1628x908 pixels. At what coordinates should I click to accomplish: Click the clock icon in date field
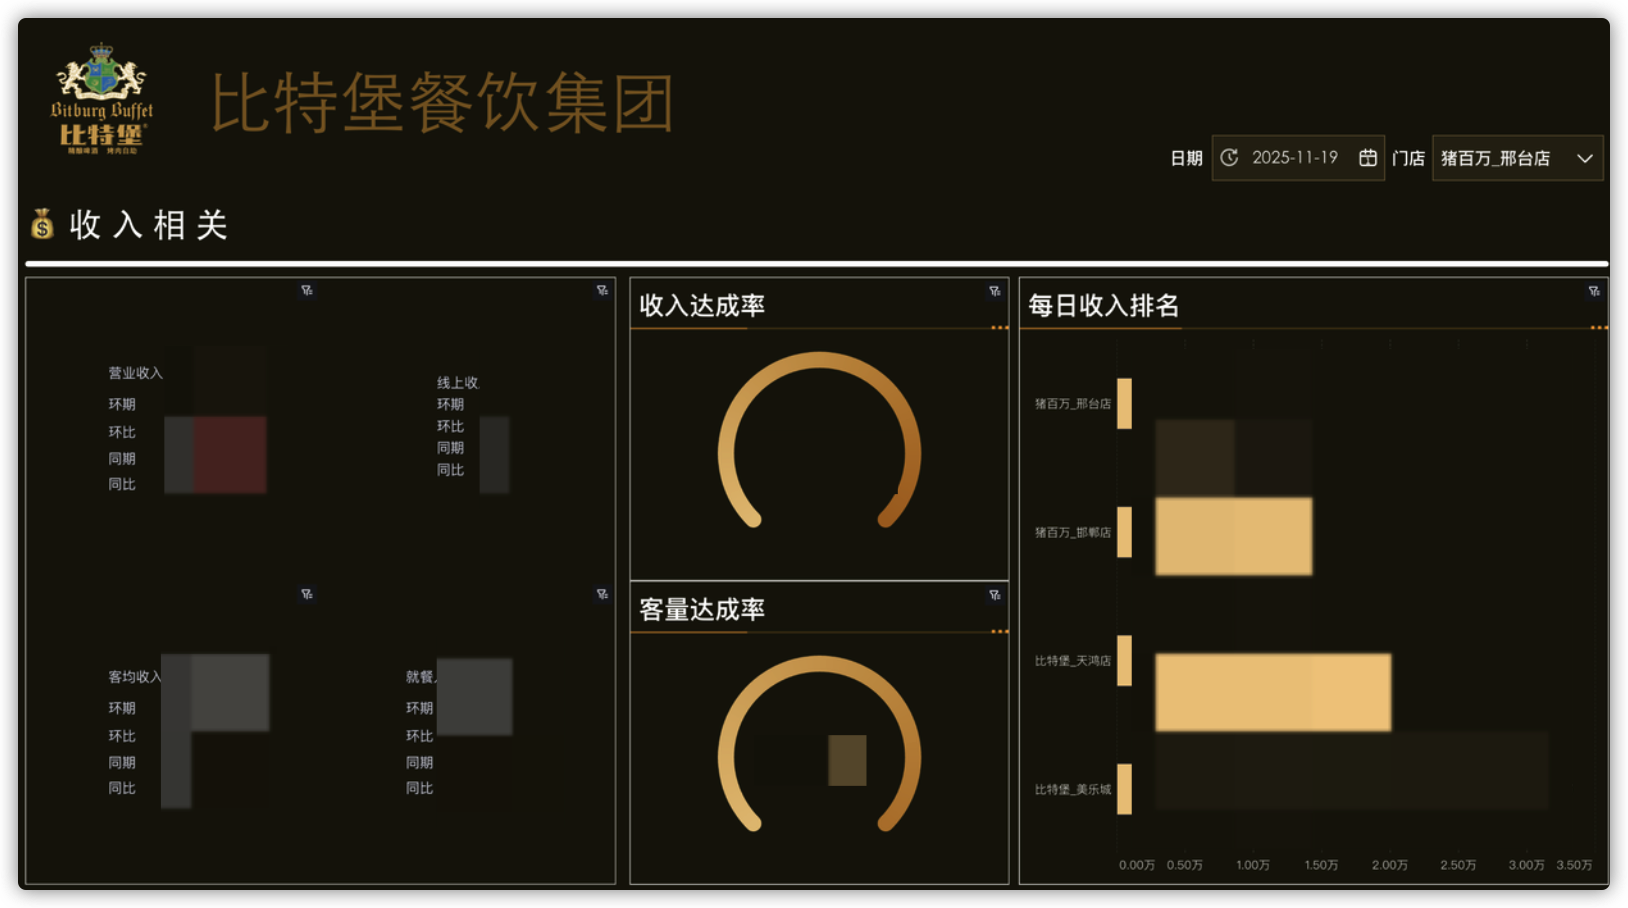pyautogui.click(x=1230, y=158)
